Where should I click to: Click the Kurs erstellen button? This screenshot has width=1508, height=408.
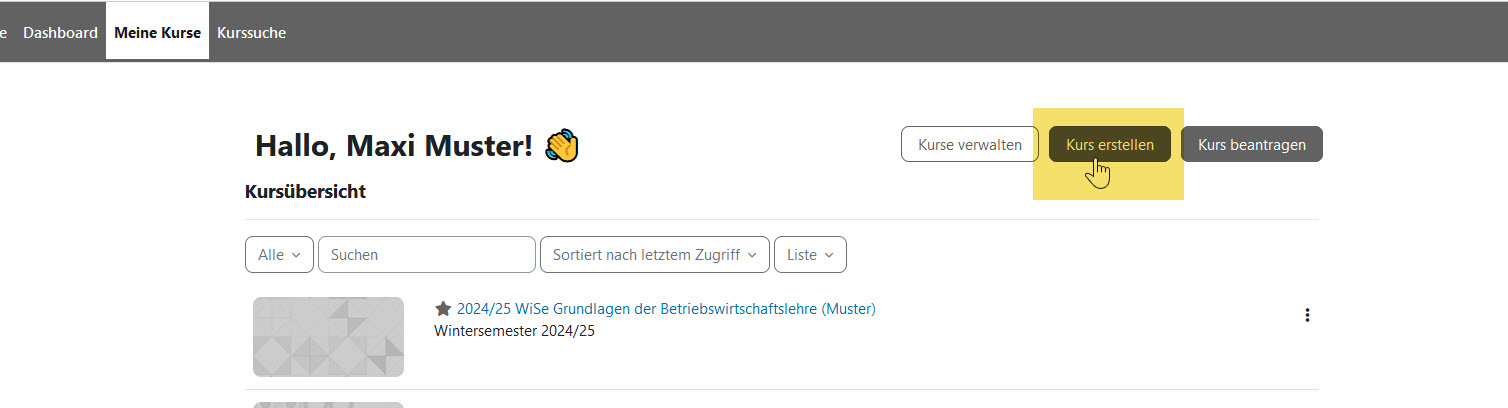(x=1109, y=145)
